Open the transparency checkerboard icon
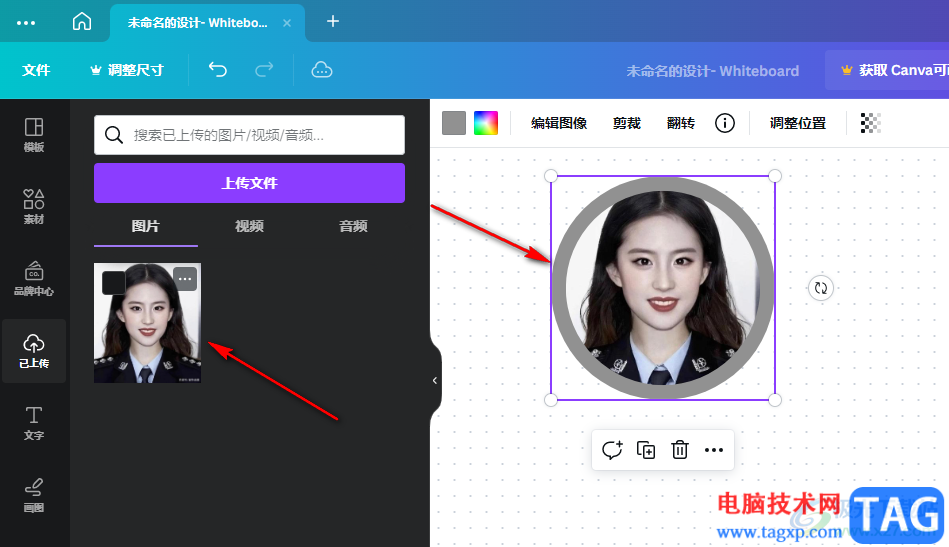 (870, 123)
